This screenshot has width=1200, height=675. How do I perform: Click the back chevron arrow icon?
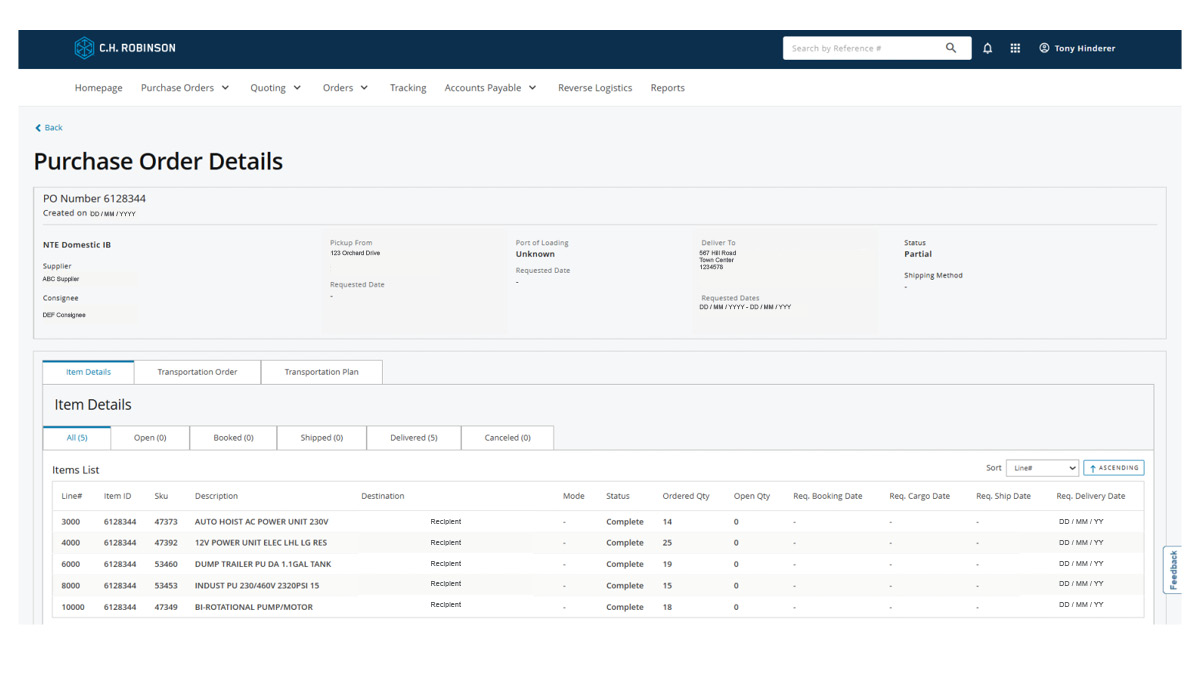pos(37,127)
